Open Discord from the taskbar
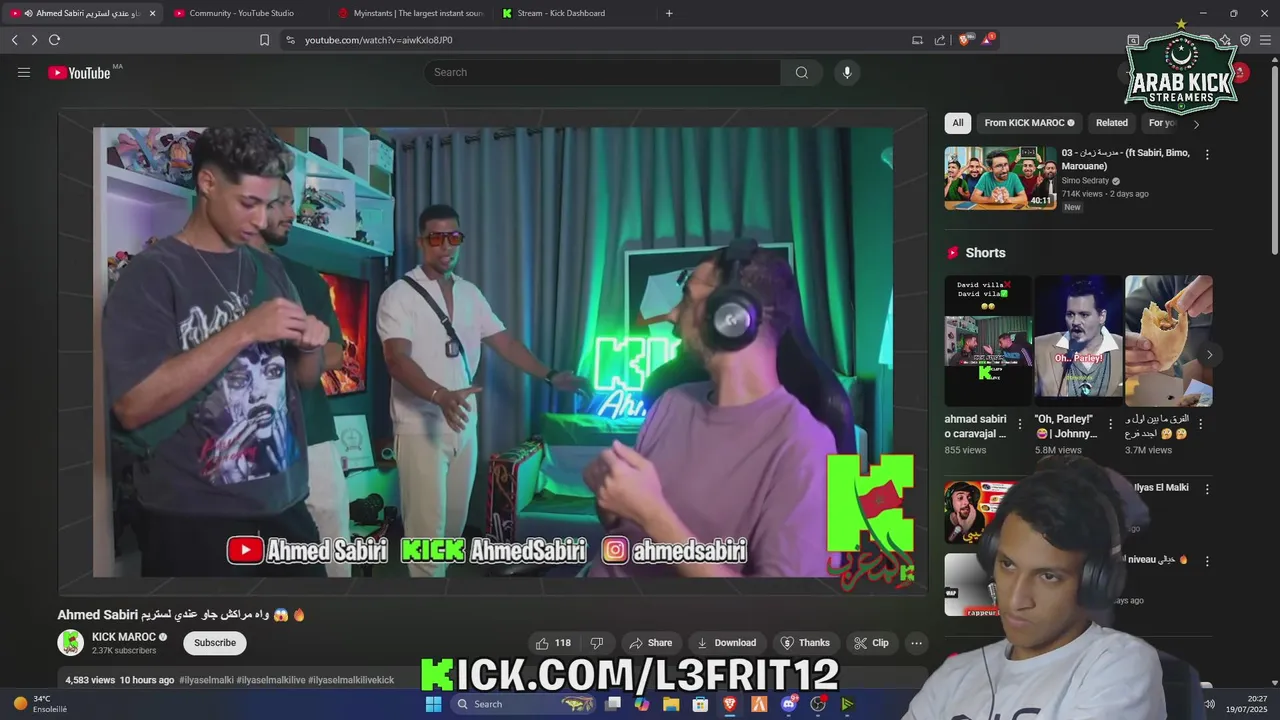 [789, 704]
